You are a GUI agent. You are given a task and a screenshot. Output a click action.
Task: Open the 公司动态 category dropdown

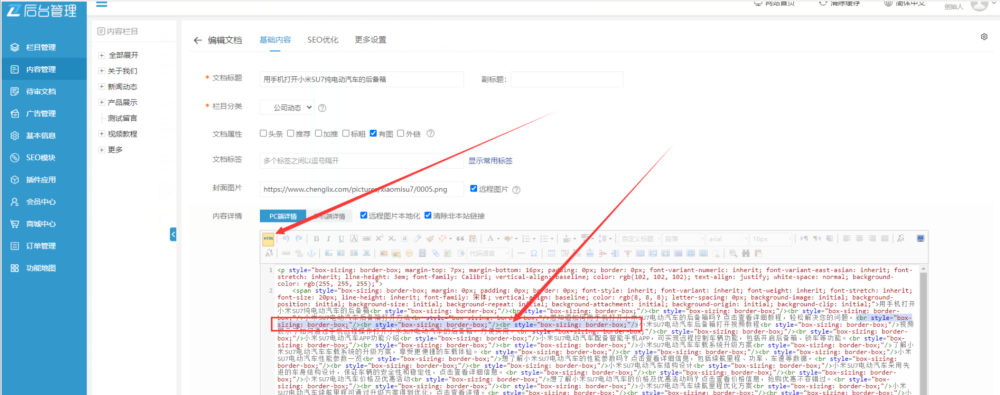[x=288, y=107]
